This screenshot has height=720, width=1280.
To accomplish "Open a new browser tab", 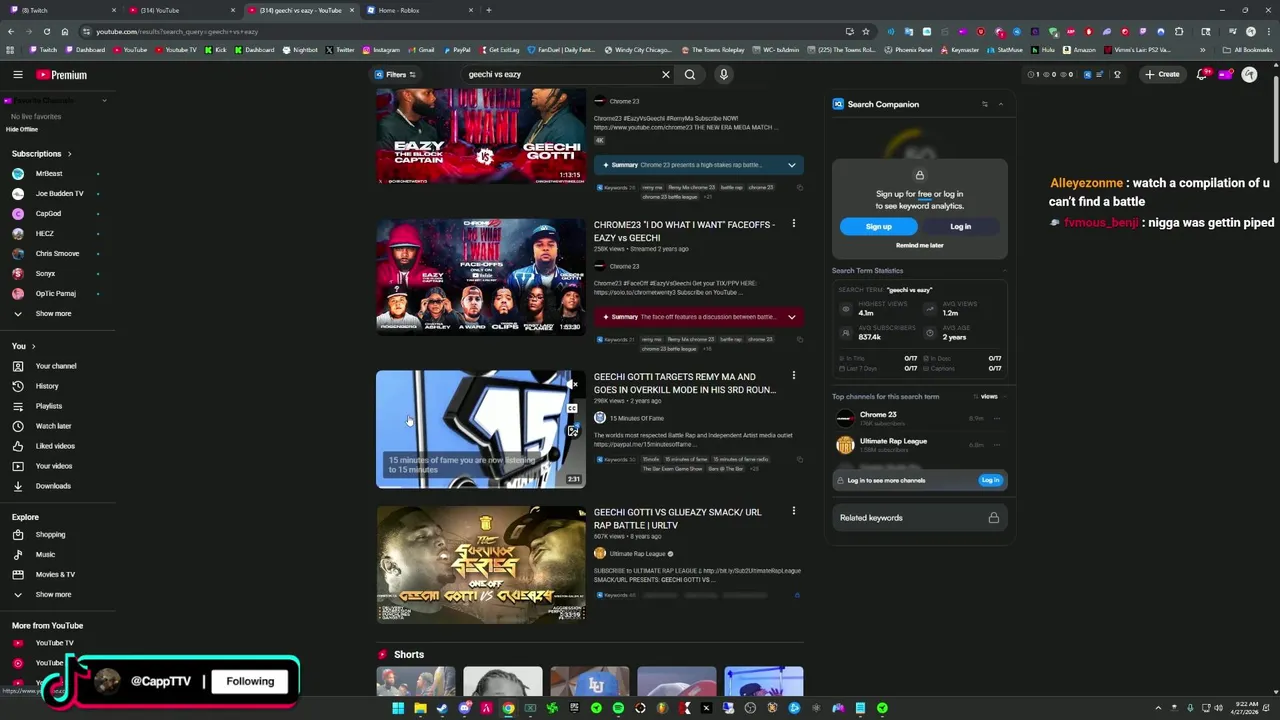I will pos(488,10).
